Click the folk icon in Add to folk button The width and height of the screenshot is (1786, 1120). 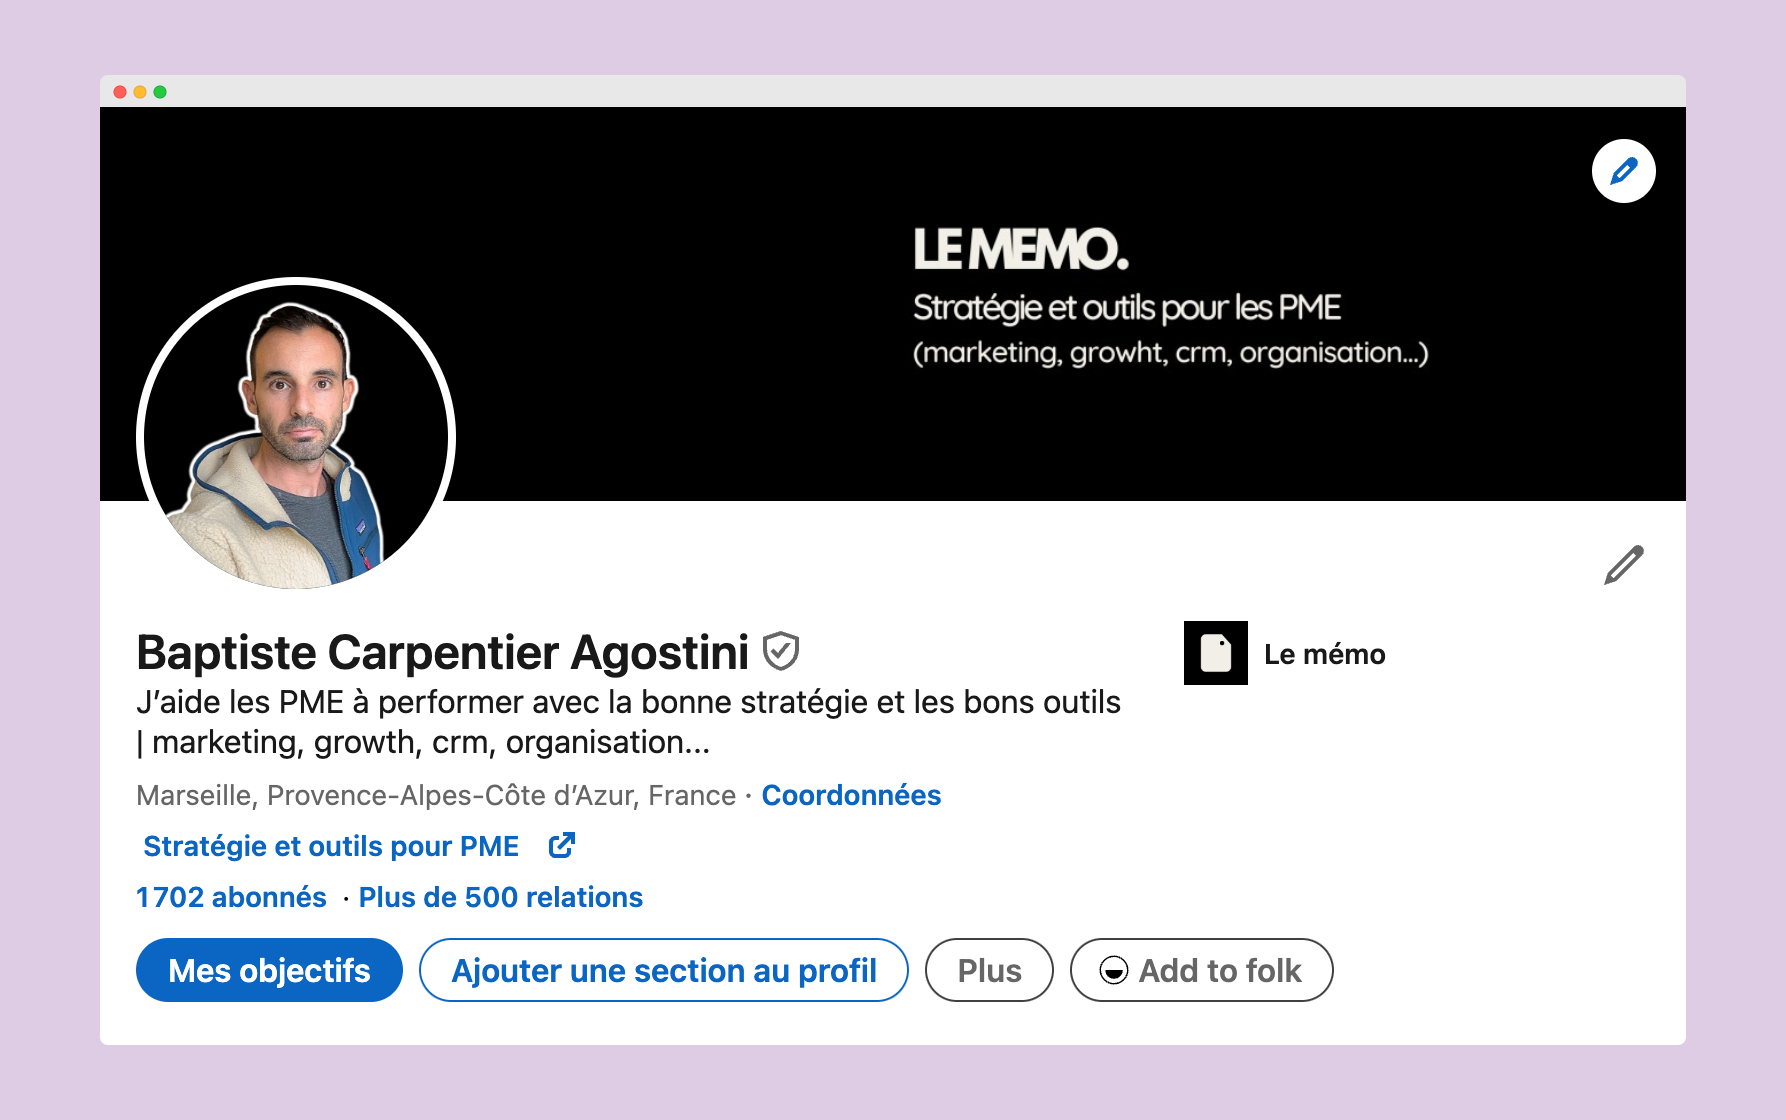coord(1114,970)
